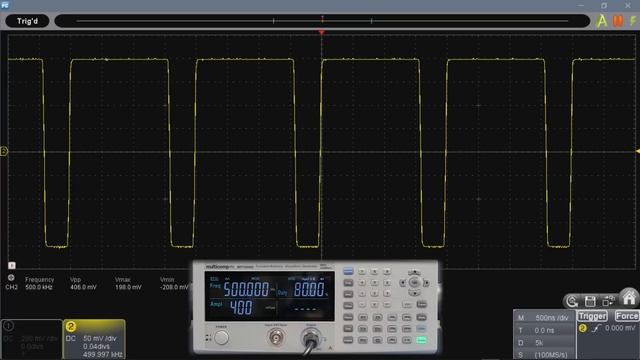The image size is (640, 360).
Task: Select the Frequency 500.0 kHz measurement
Action: pyautogui.click(x=39, y=283)
